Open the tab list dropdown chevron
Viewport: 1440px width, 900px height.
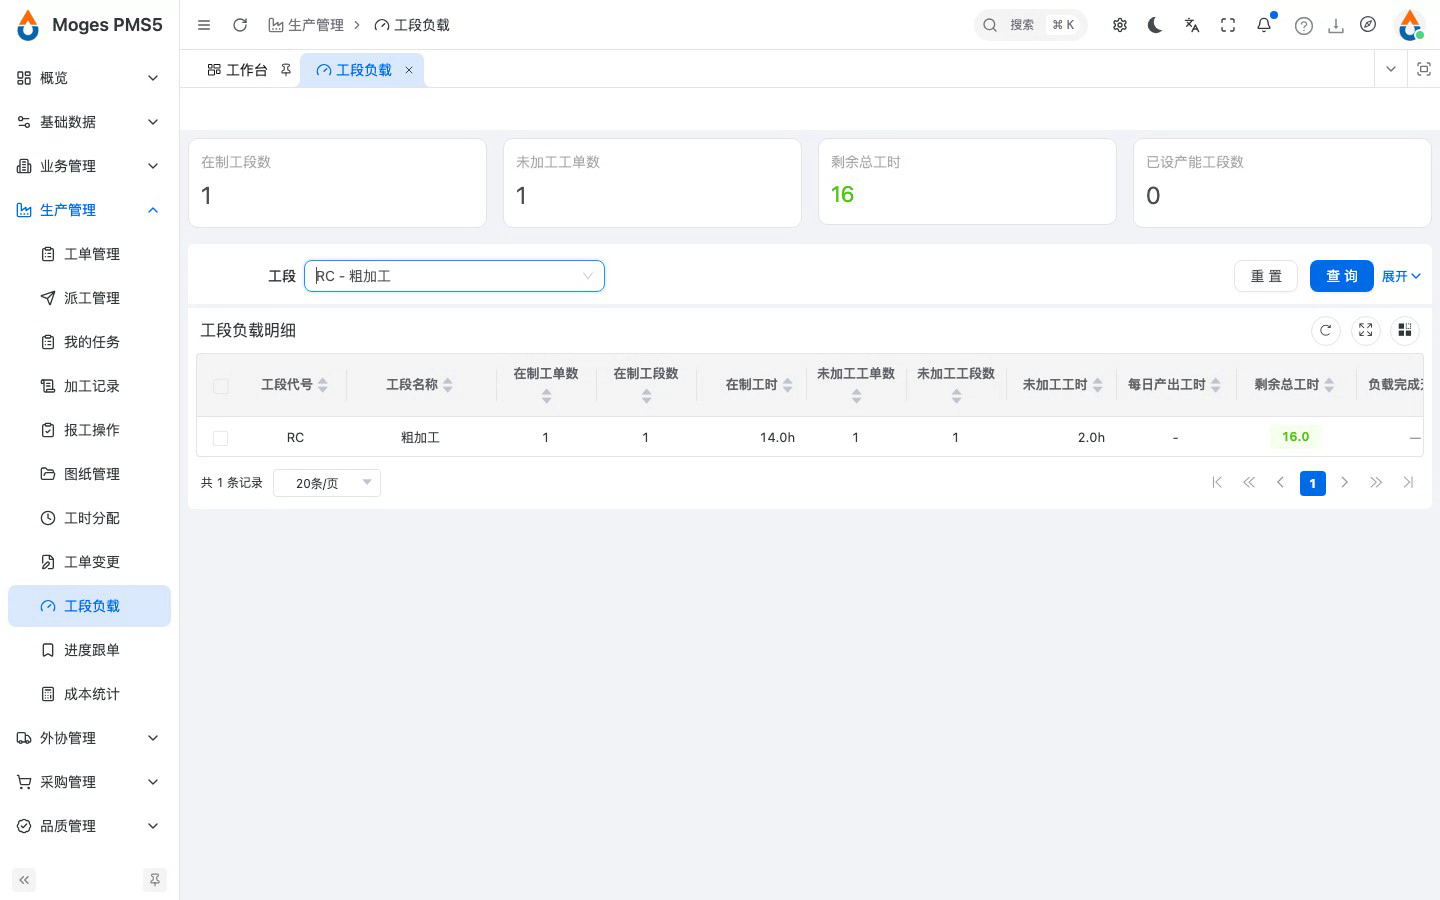[1391, 69]
